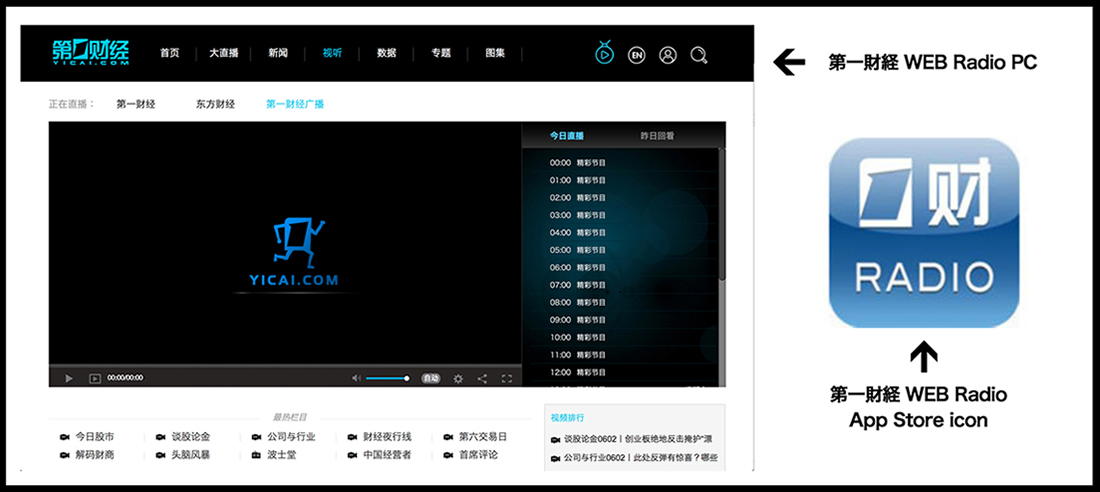The height and width of the screenshot is (492, 1100).
Task: Open the 大直播 menu item
Action: click(224, 53)
